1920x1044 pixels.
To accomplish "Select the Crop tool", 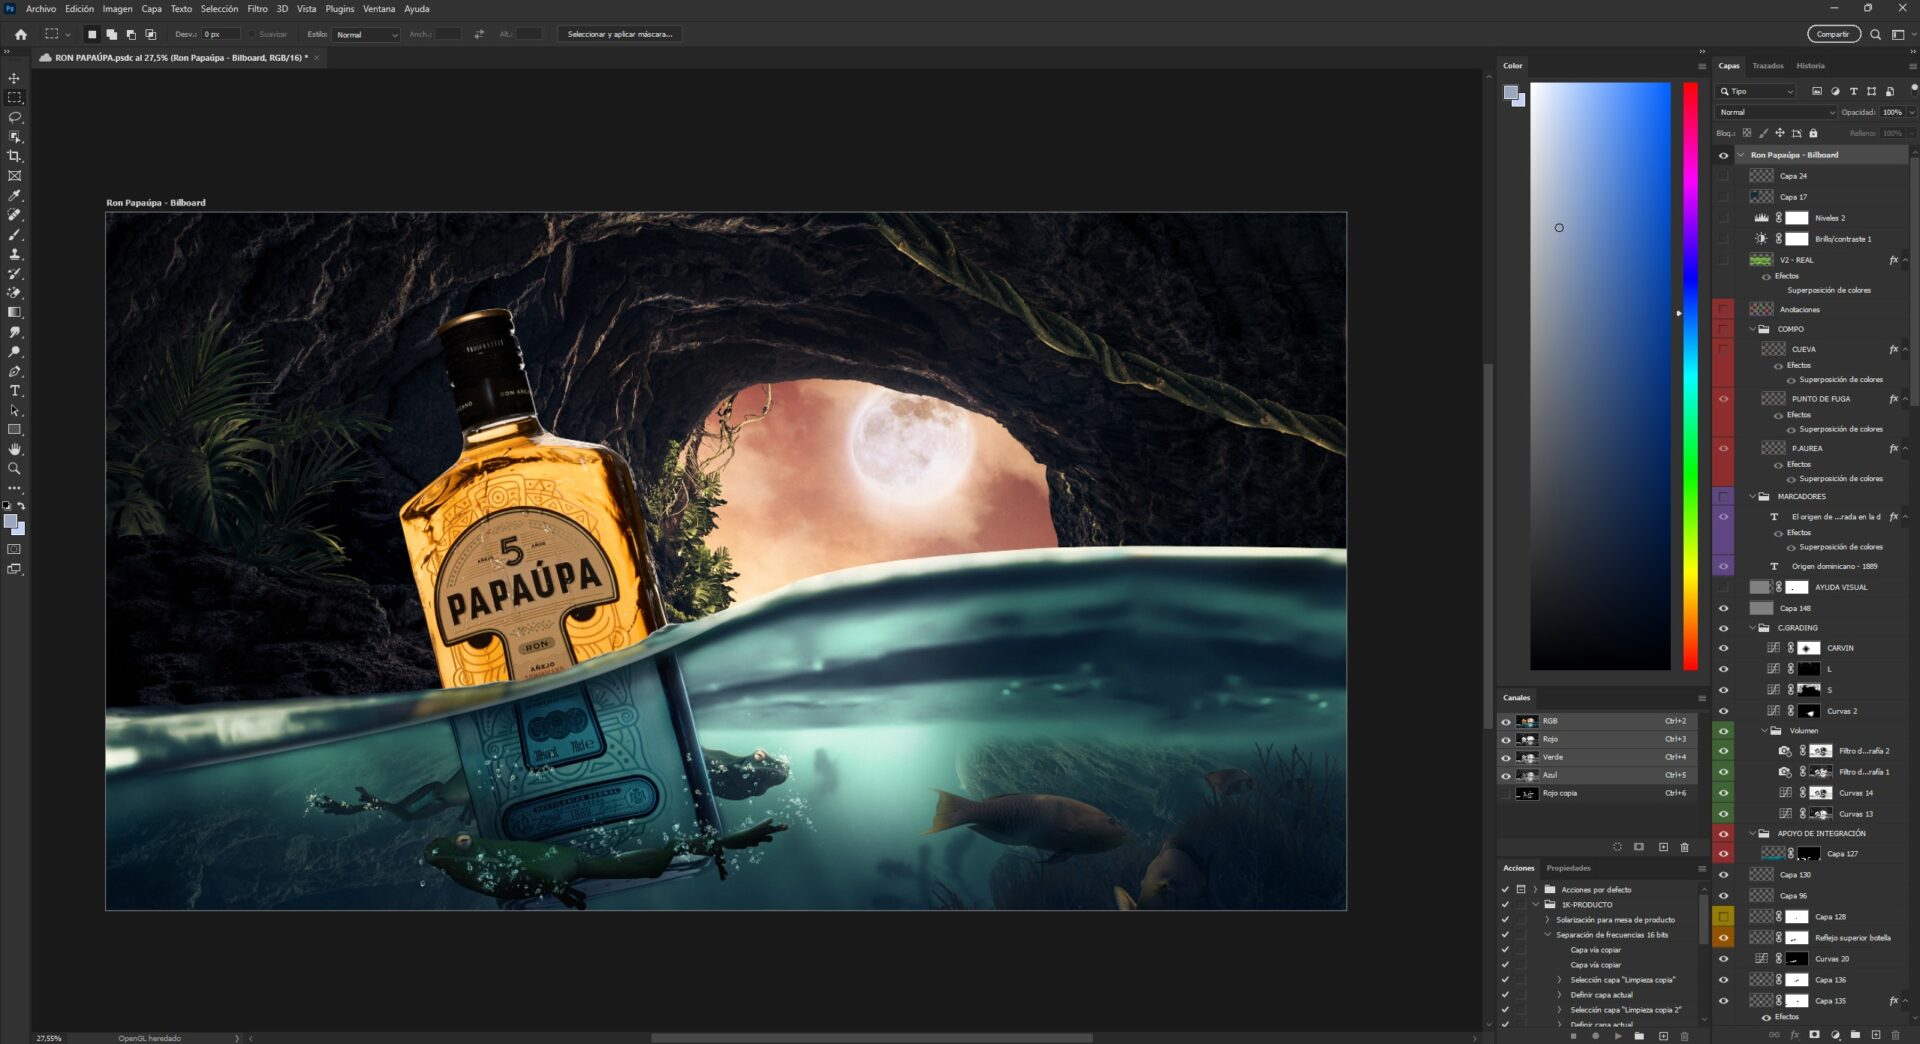I will pyautogui.click(x=14, y=156).
